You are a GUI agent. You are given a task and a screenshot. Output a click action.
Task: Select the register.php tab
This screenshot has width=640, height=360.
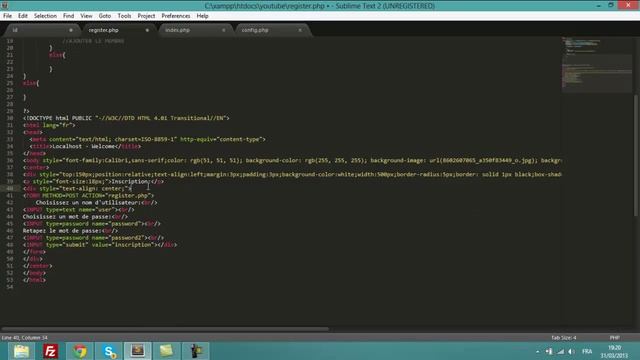coord(118,30)
